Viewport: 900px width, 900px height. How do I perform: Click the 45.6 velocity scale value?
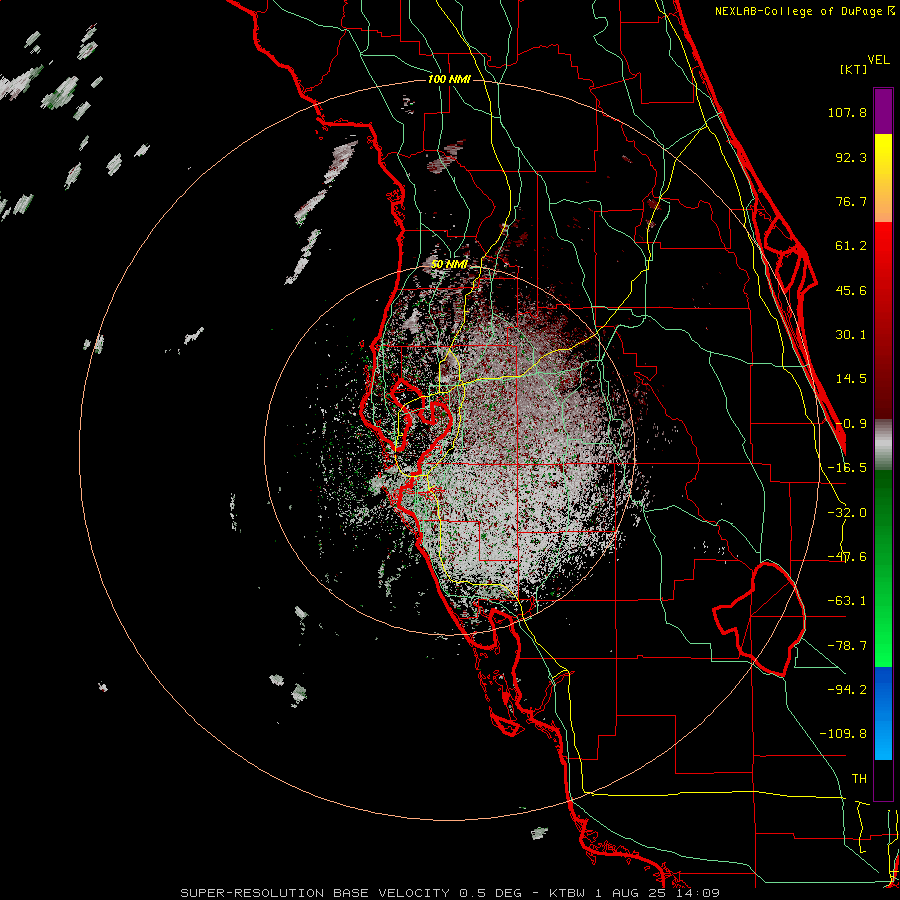pos(851,290)
